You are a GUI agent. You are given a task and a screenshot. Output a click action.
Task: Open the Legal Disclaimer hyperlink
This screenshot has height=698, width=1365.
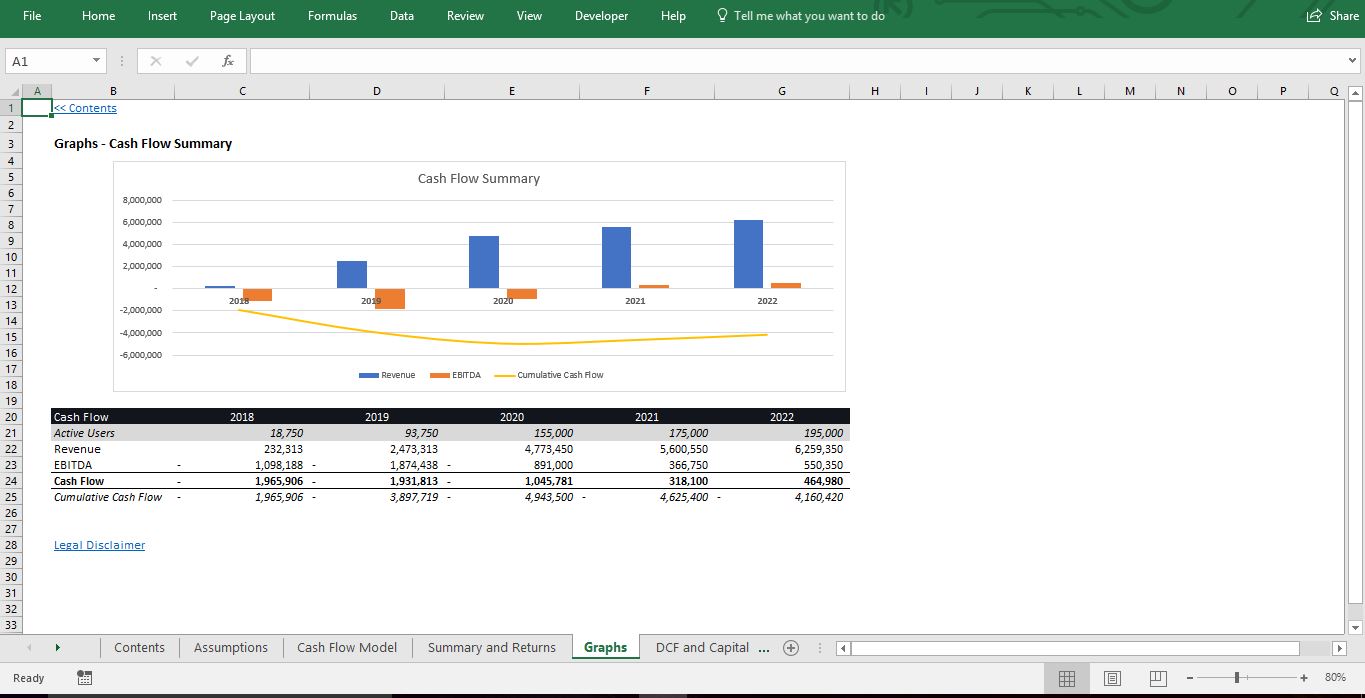point(99,545)
